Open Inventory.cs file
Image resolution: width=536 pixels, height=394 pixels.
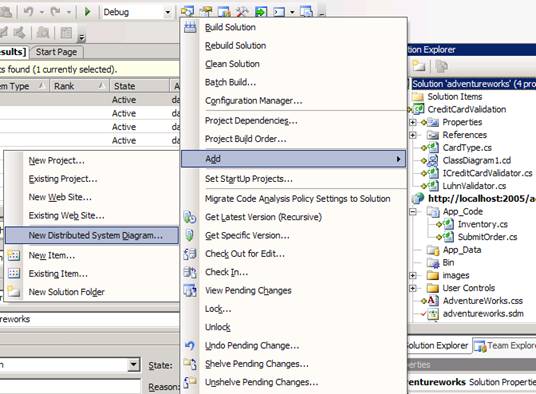click(483, 224)
